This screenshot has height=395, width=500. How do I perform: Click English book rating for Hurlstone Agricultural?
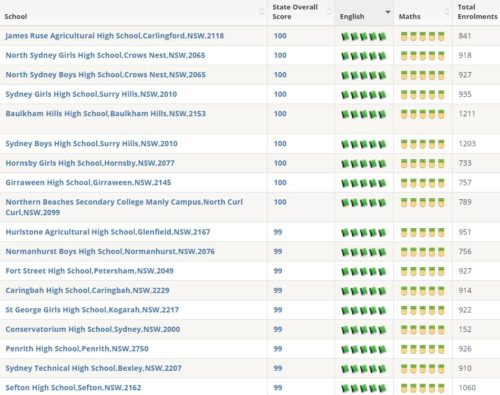pos(364,233)
